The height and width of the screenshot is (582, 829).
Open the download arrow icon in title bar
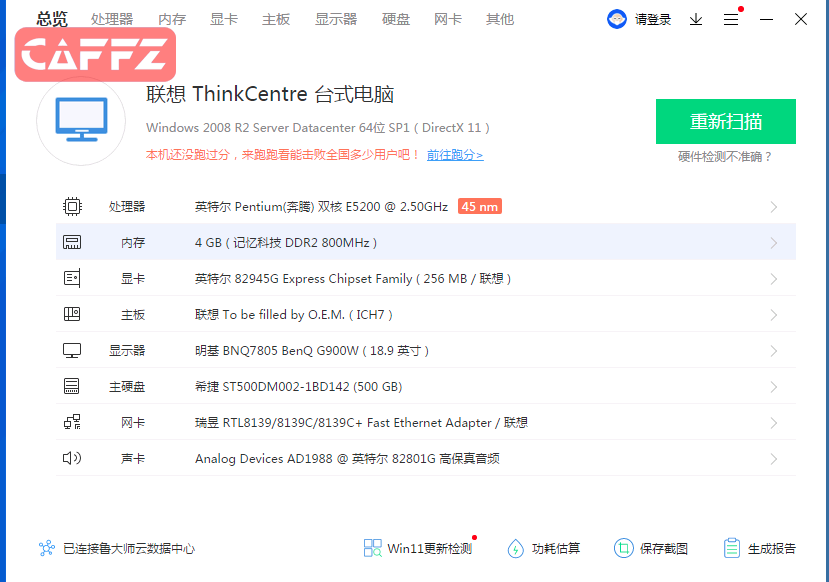pyautogui.click(x=696, y=19)
